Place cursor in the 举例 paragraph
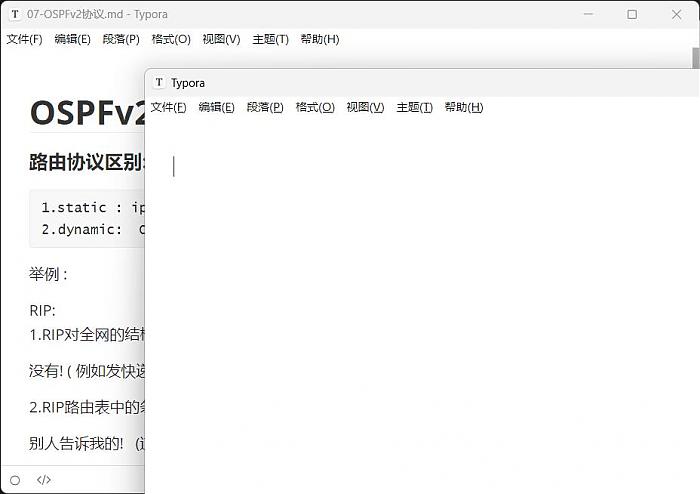Screen dimensions: 700x494 [49, 274]
